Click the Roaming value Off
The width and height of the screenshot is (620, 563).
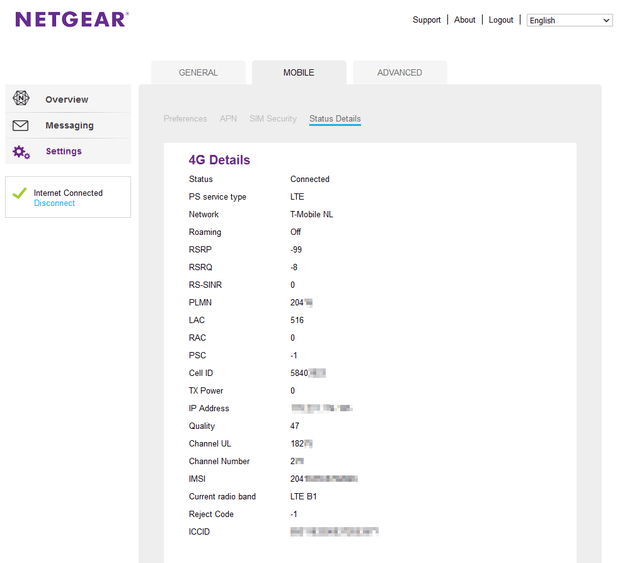click(x=295, y=232)
